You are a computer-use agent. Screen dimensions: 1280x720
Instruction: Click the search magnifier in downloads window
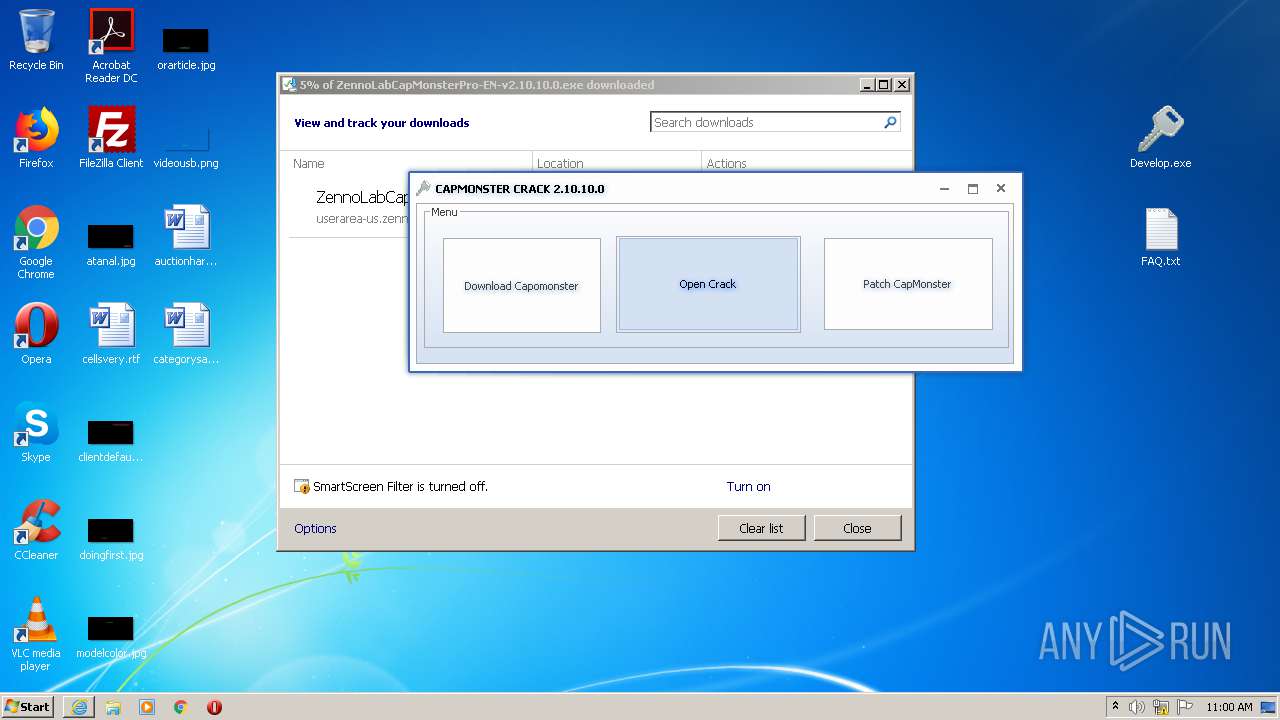[x=890, y=122]
